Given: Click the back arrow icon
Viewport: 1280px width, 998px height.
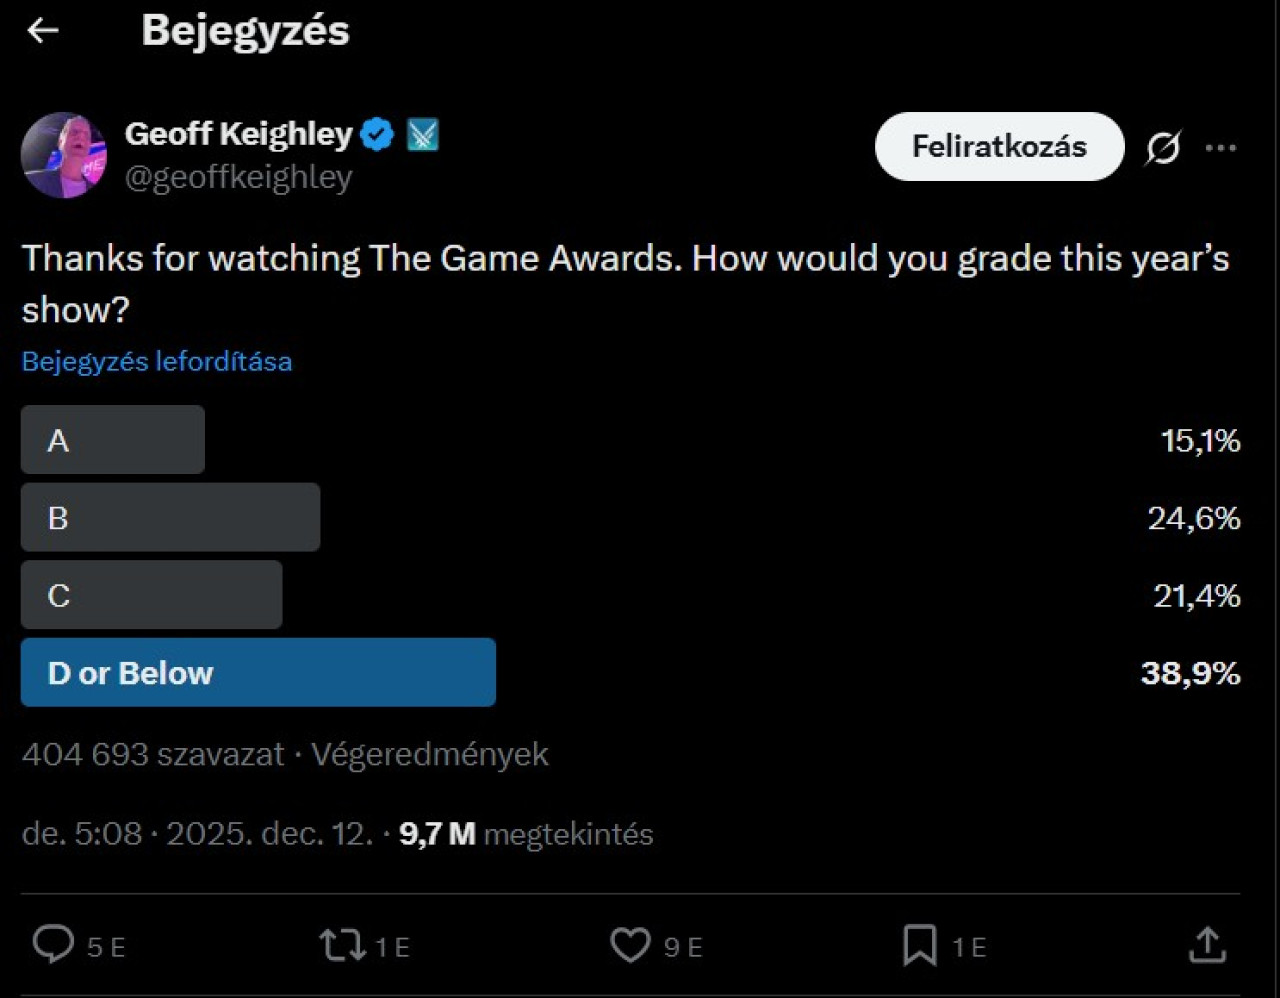Looking at the screenshot, I should [43, 31].
